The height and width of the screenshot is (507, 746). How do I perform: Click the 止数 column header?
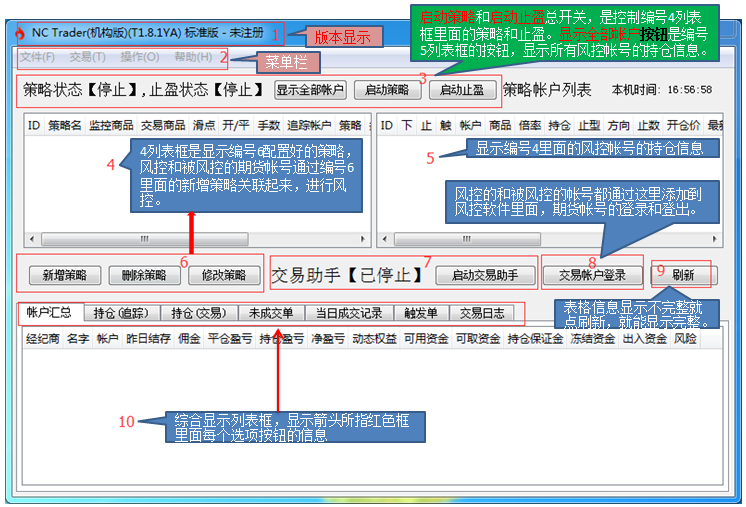pyautogui.click(x=648, y=126)
